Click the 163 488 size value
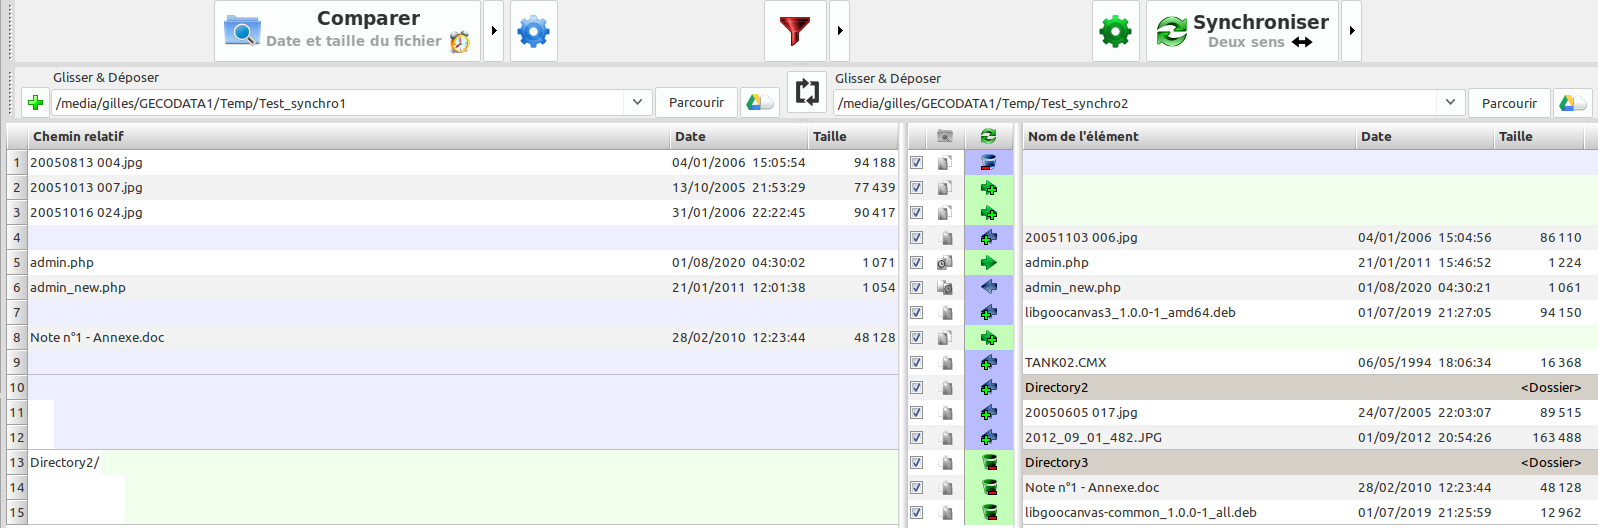Viewport: 1598px width, 528px height. 1556,437
